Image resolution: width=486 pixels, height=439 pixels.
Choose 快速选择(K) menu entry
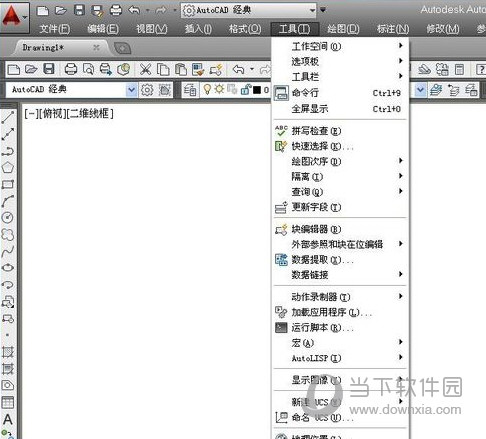point(341,146)
